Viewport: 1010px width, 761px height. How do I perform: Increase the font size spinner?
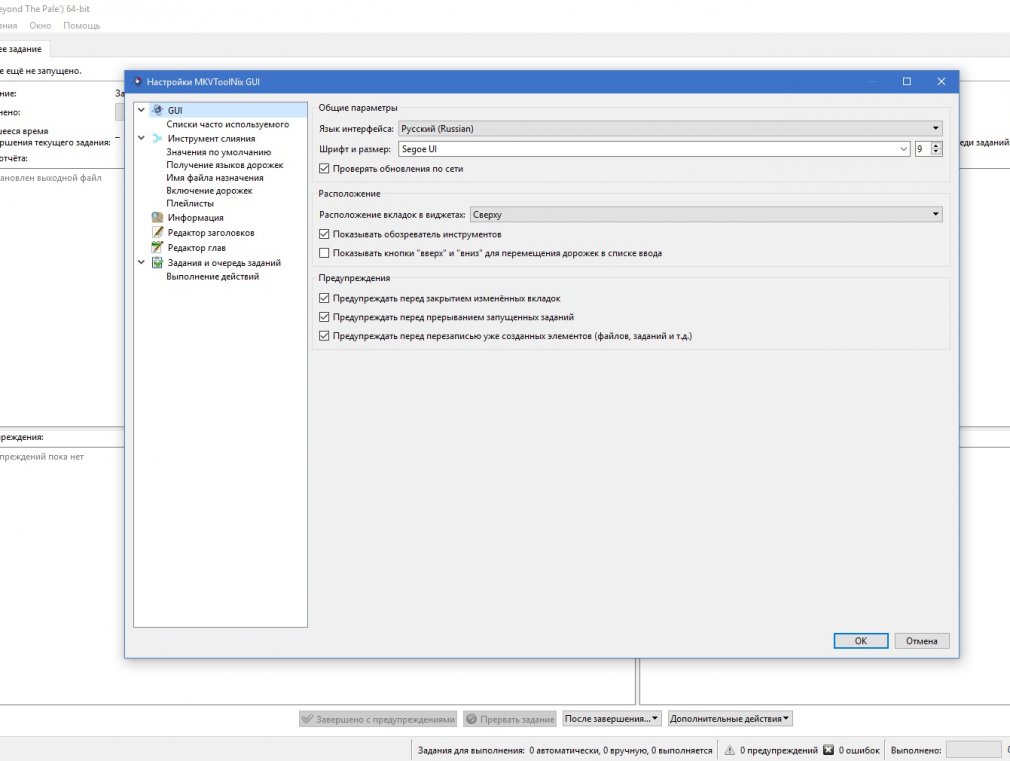(937, 146)
